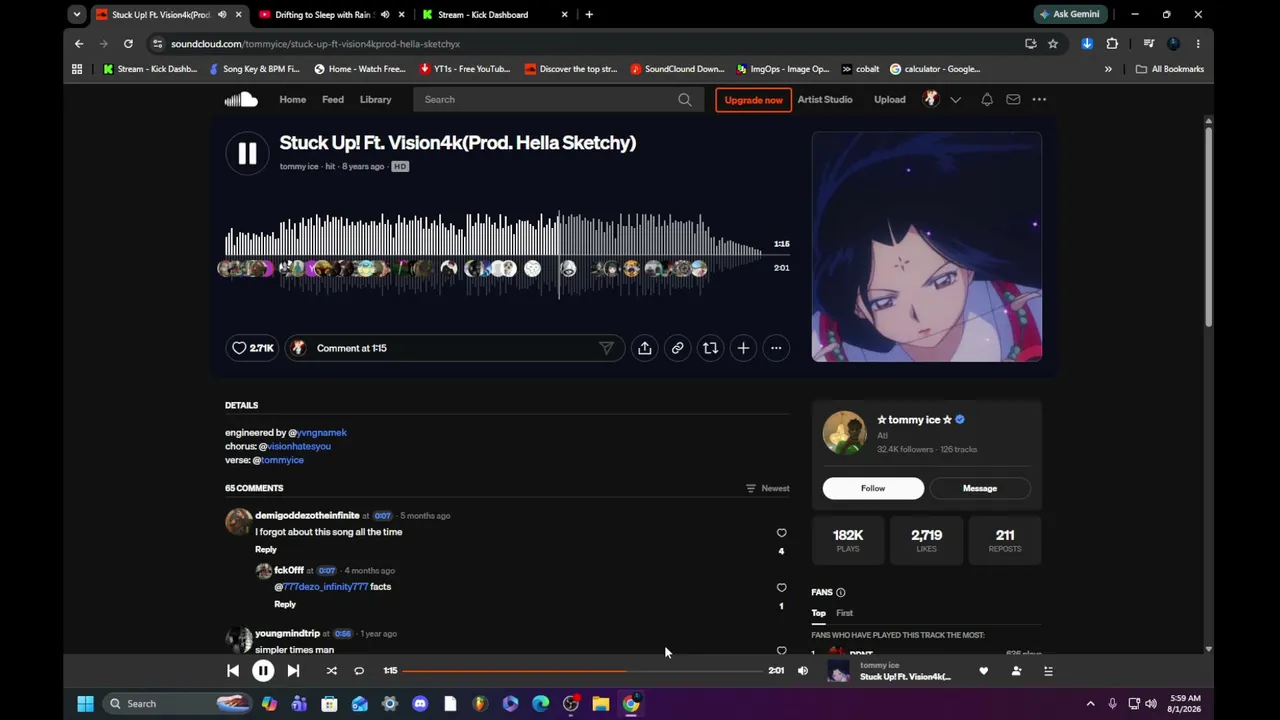Screen dimensions: 1280x720
Task: Click the Message button for tommy ice
Action: 980,488
